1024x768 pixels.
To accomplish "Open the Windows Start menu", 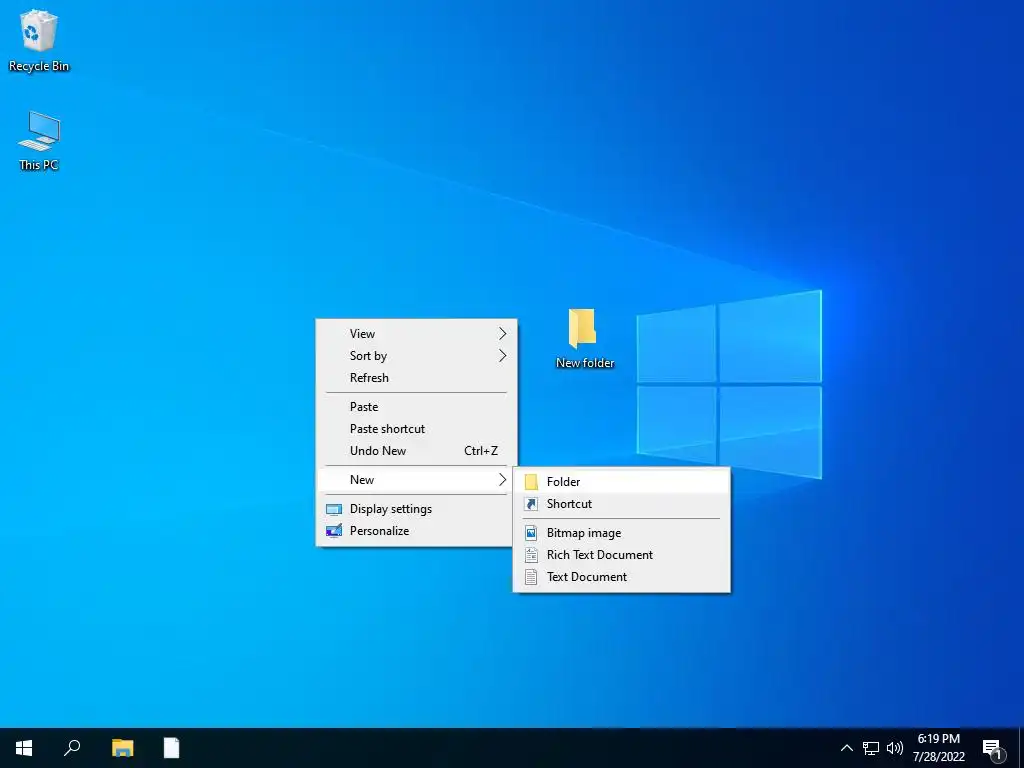I will pos(24,748).
